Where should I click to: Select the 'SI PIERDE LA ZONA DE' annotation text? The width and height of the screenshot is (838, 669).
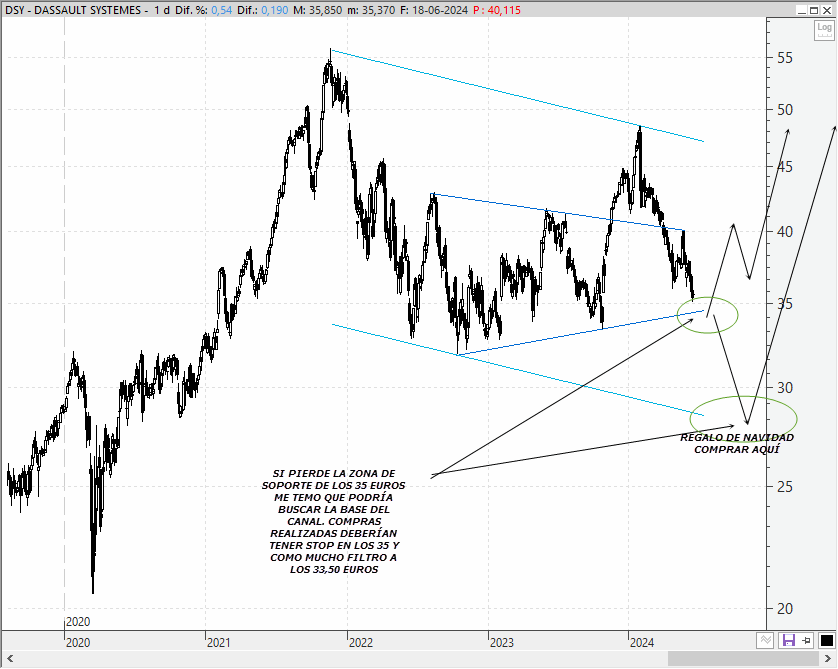click(x=334, y=473)
